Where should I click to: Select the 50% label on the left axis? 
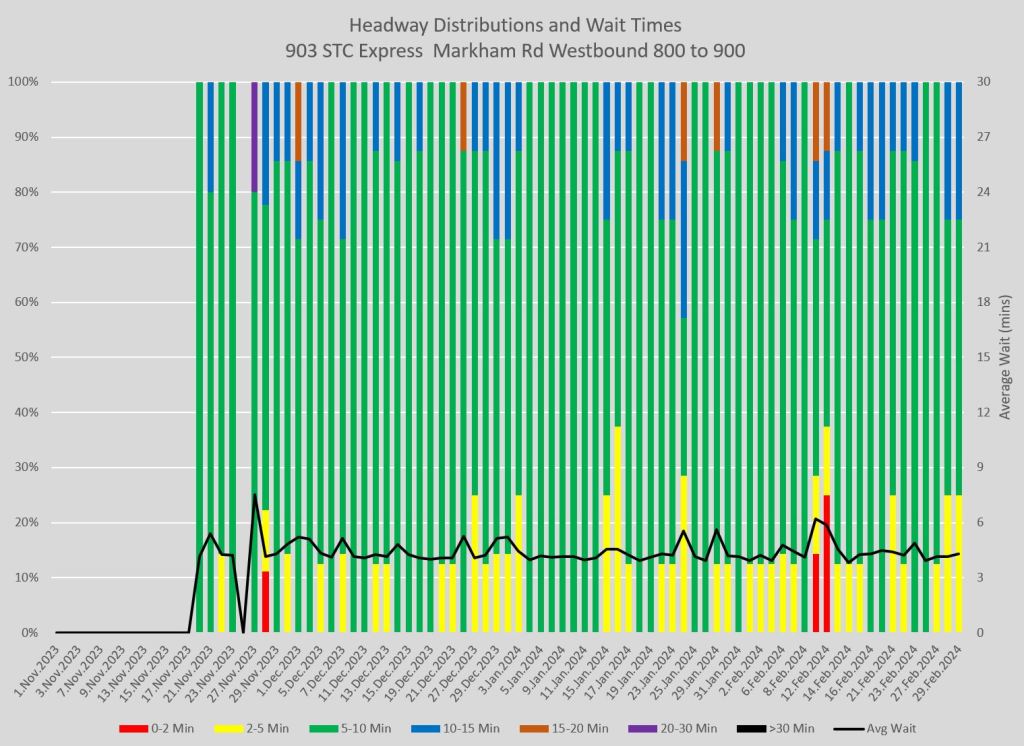26,357
